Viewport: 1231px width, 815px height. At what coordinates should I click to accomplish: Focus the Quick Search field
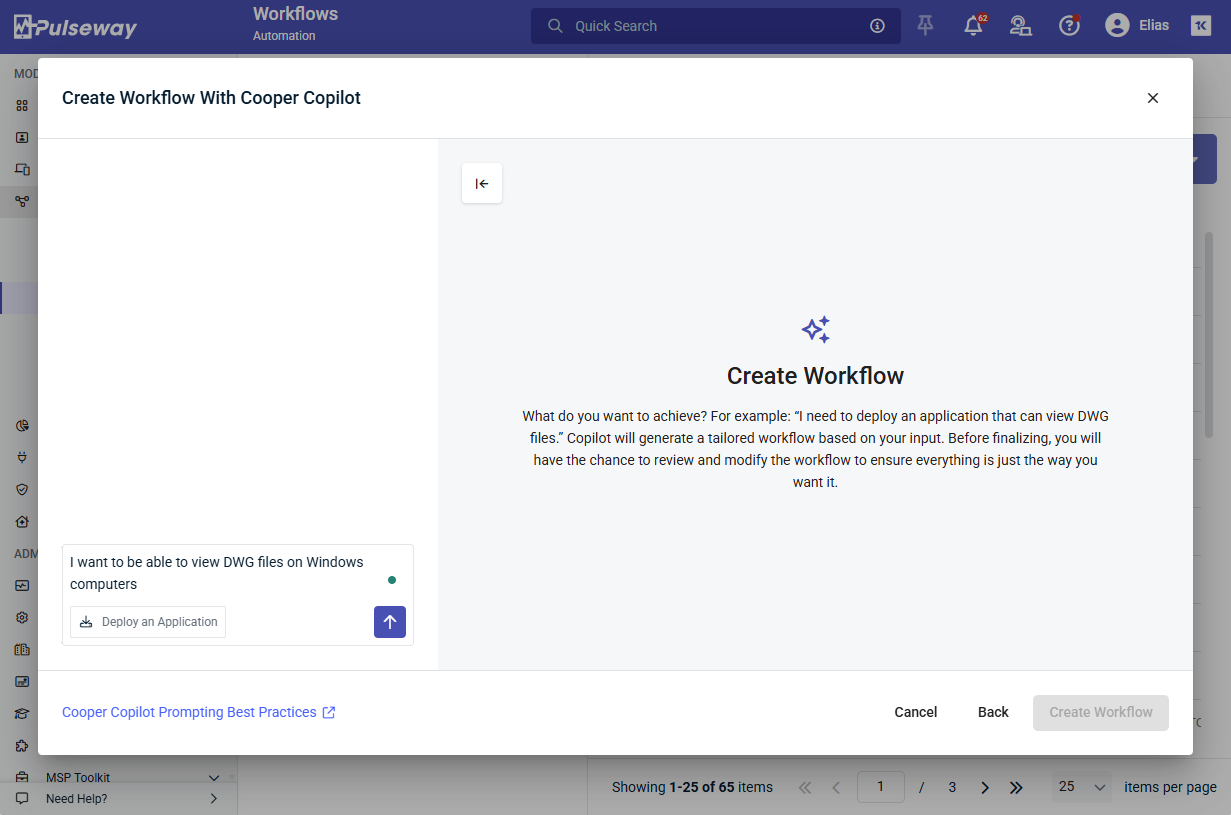tap(716, 26)
